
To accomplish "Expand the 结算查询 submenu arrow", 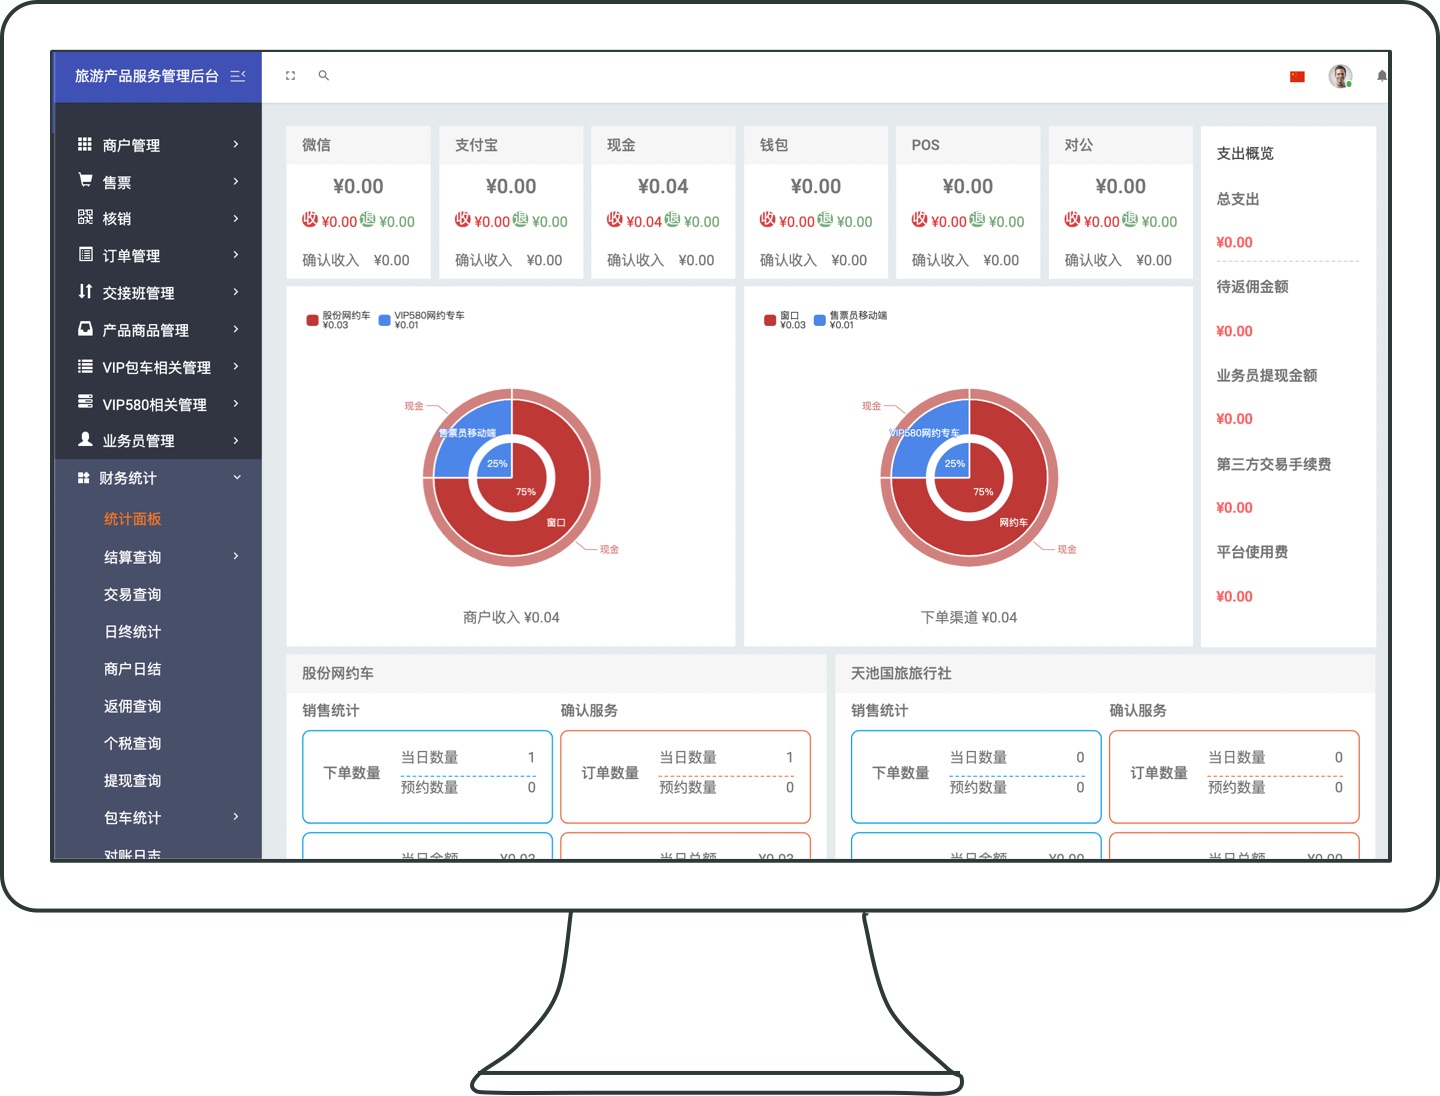I will pos(236,557).
